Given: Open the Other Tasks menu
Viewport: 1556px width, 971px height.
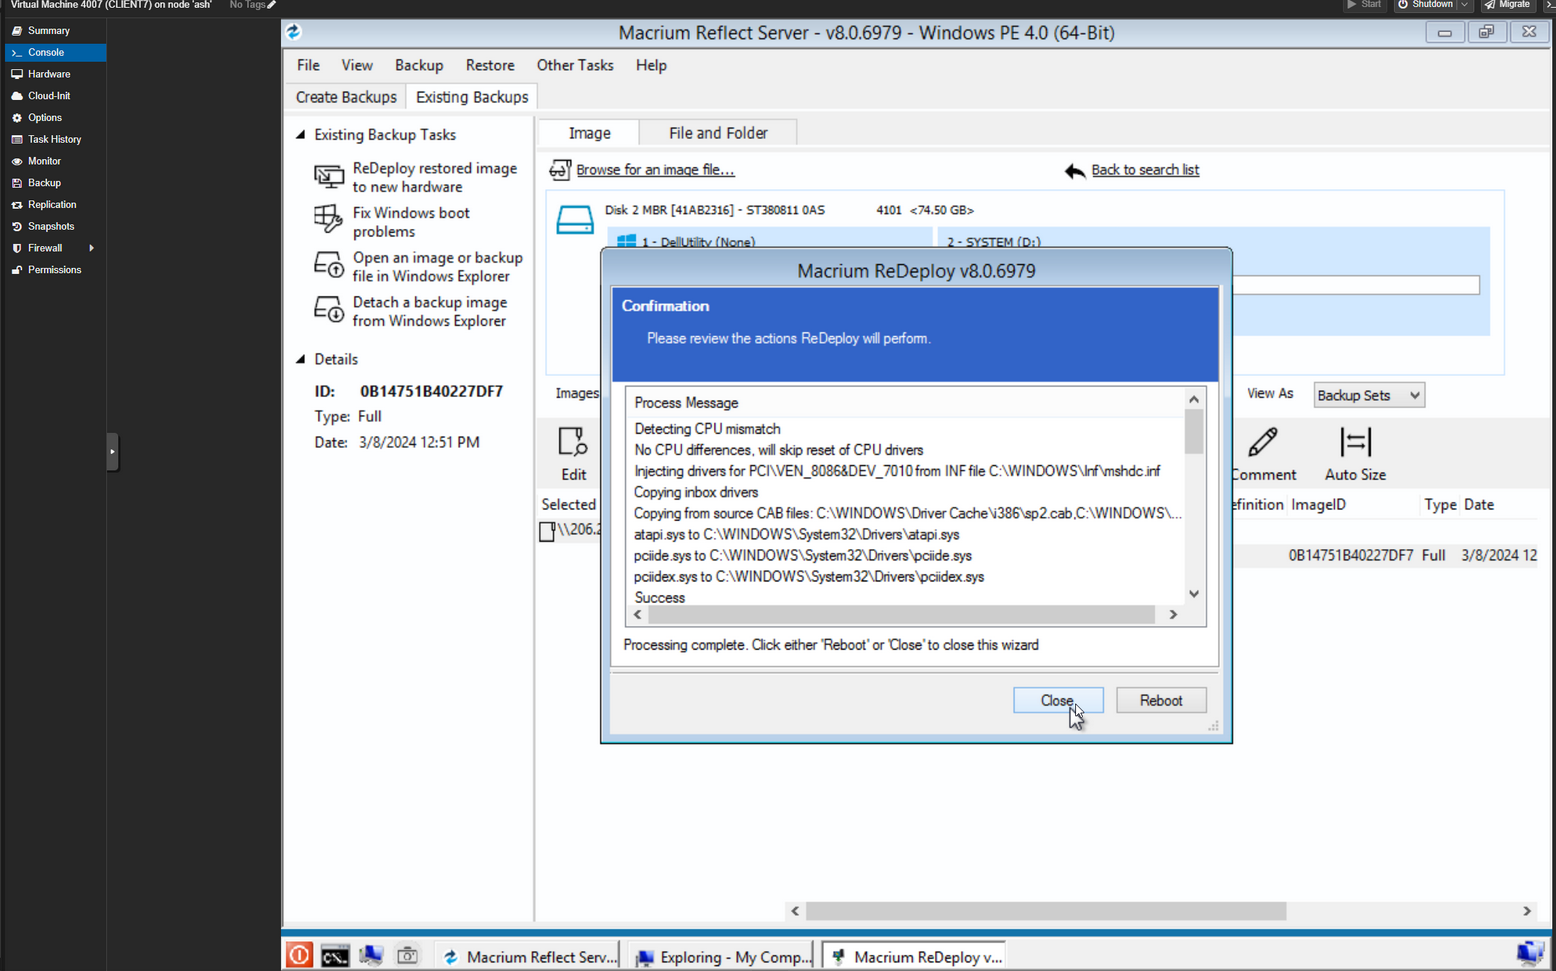Looking at the screenshot, I should [x=575, y=65].
